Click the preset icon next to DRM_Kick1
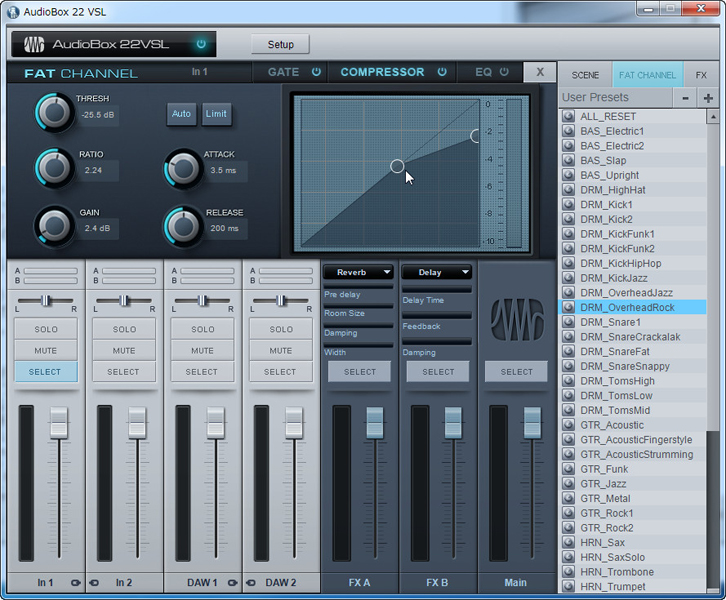726x600 pixels. coord(568,204)
